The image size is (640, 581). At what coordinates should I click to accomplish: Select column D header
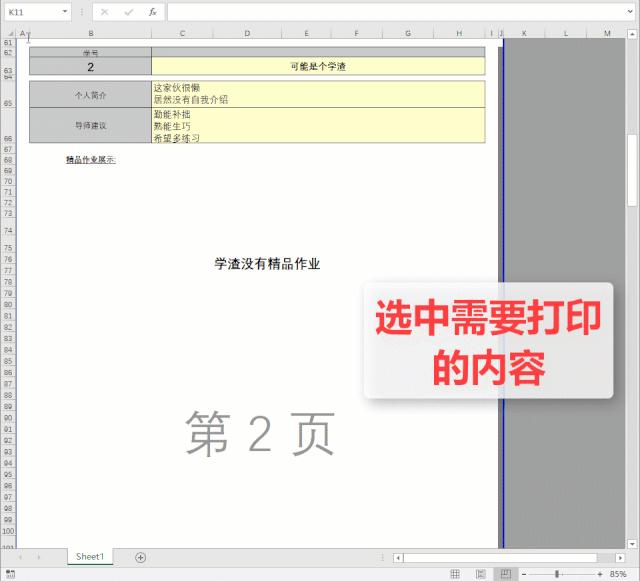click(247, 33)
